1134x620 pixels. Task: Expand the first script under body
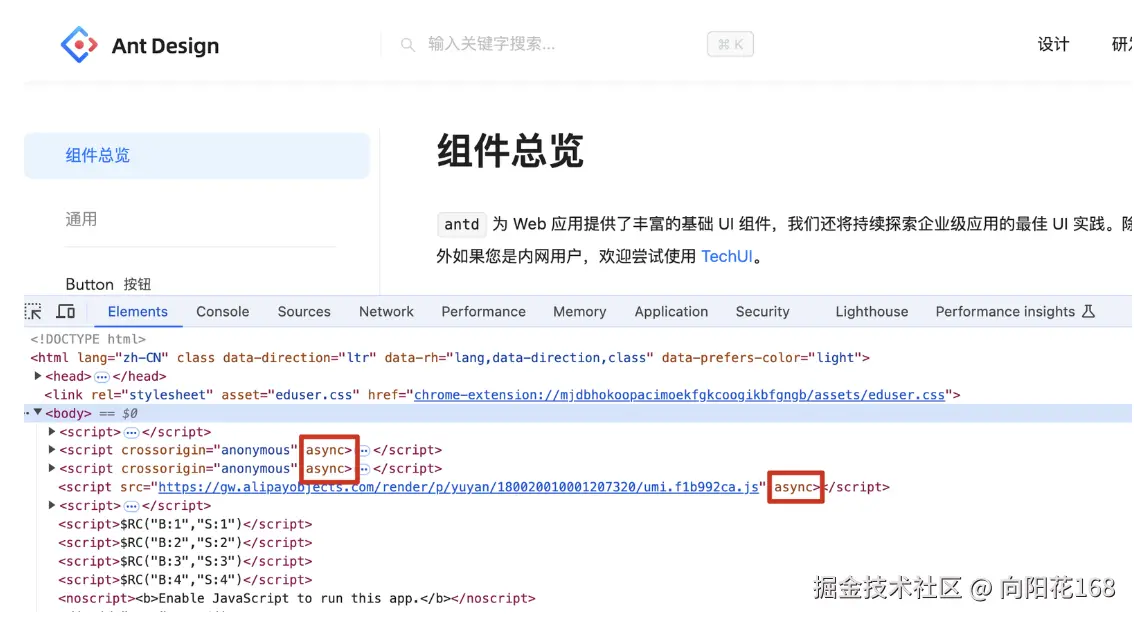(52, 432)
